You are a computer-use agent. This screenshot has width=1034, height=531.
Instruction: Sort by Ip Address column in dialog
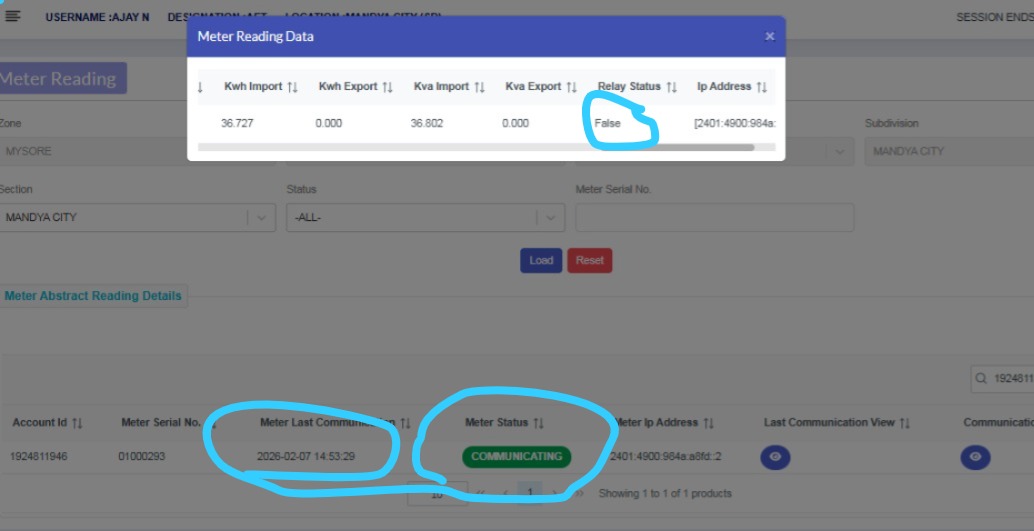(x=732, y=86)
